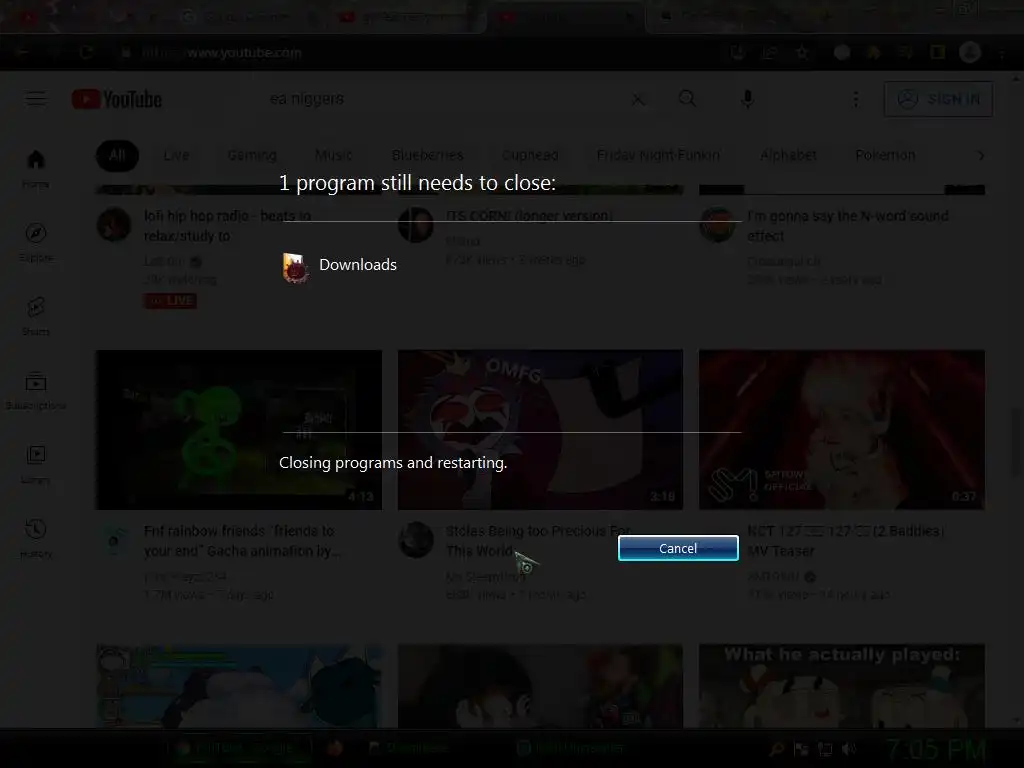Open Explore in the YouTube sidebar
The image size is (1024, 768).
click(x=36, y=242)
